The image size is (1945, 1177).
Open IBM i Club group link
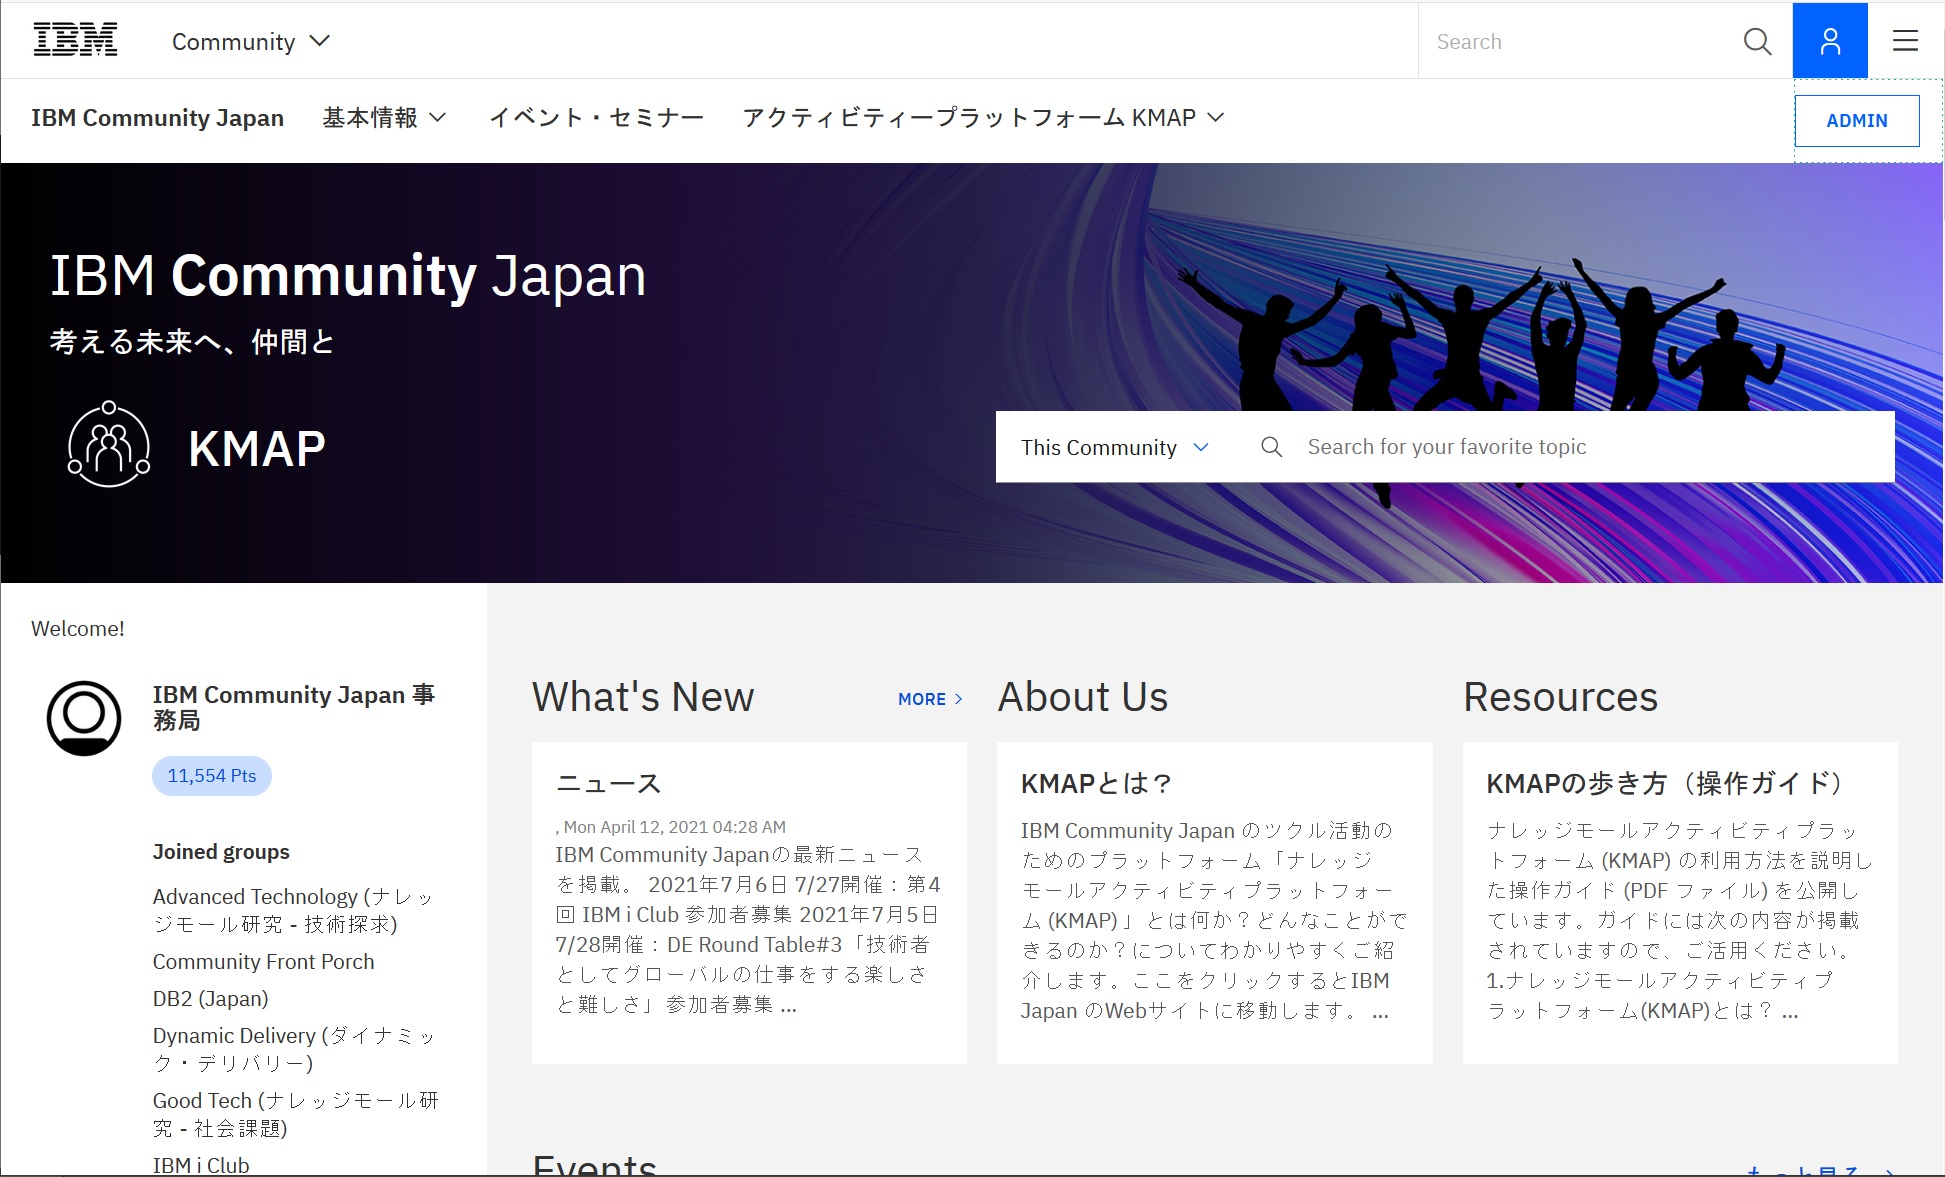tap(201, 1165)
